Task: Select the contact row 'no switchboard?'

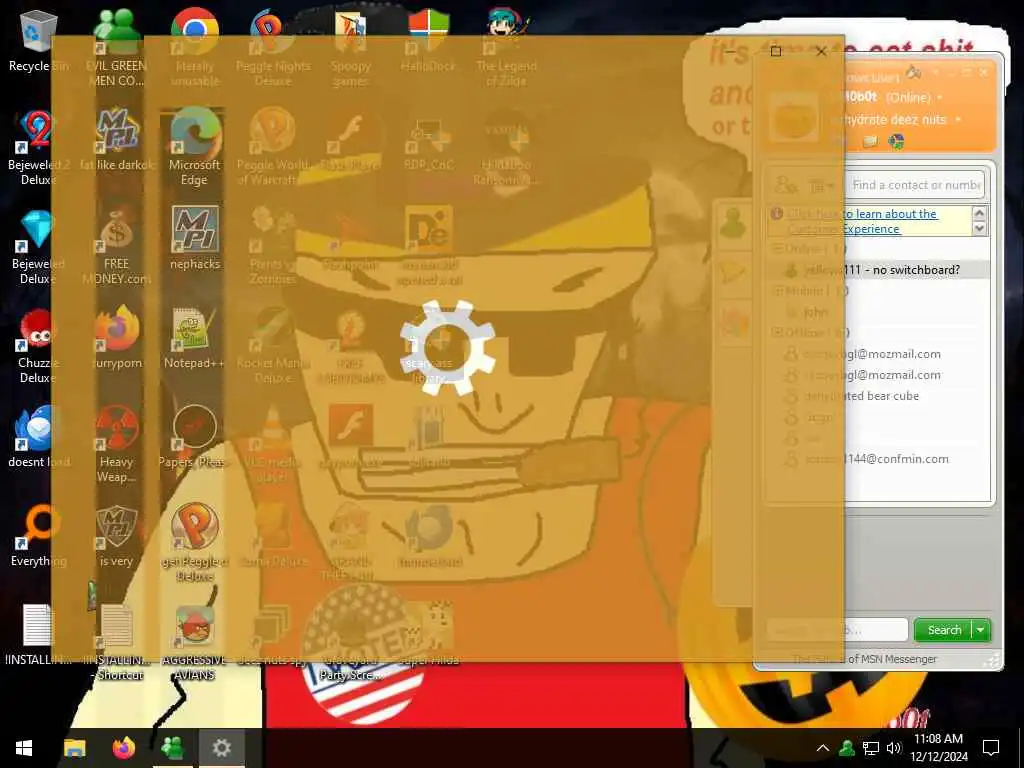Action: coord(878,270)
